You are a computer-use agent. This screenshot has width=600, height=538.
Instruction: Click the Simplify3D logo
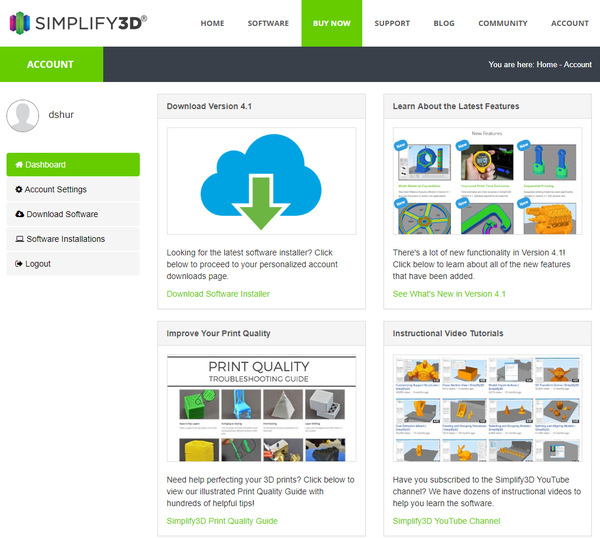click(78, 22)
